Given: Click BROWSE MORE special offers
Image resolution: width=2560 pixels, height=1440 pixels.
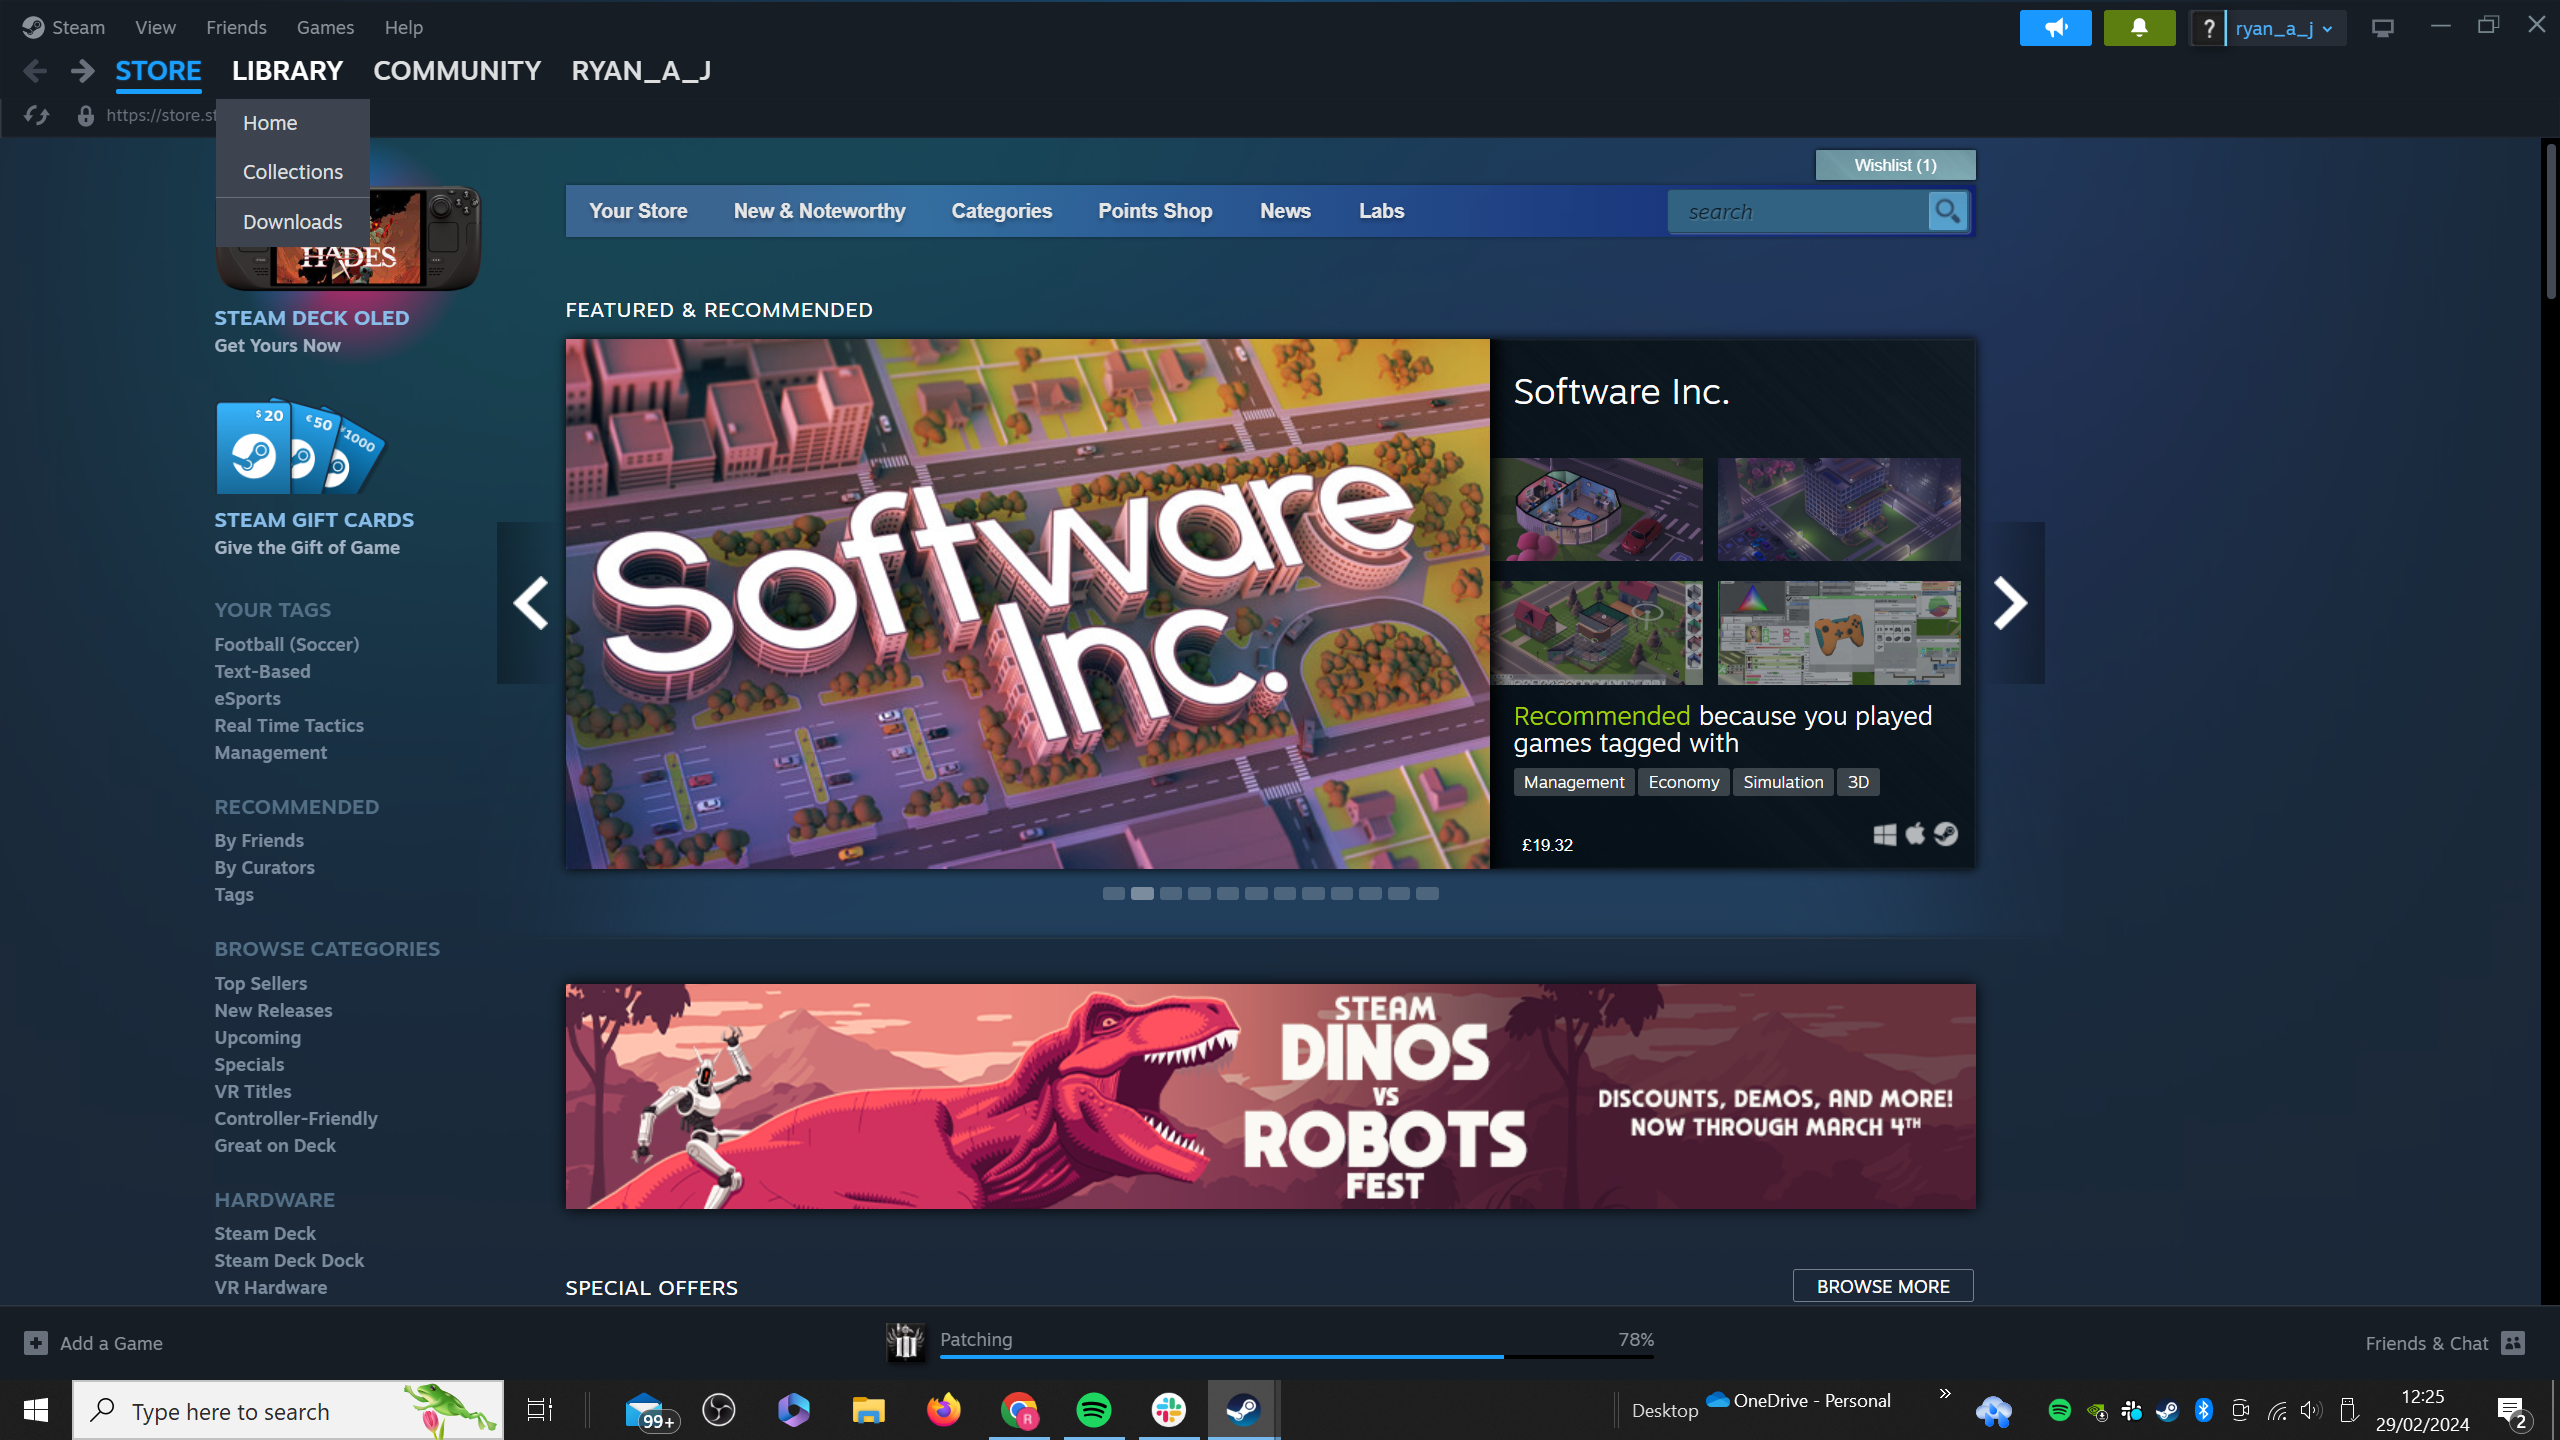Looking at the screenshot, I should [x=1883, y=1286].
